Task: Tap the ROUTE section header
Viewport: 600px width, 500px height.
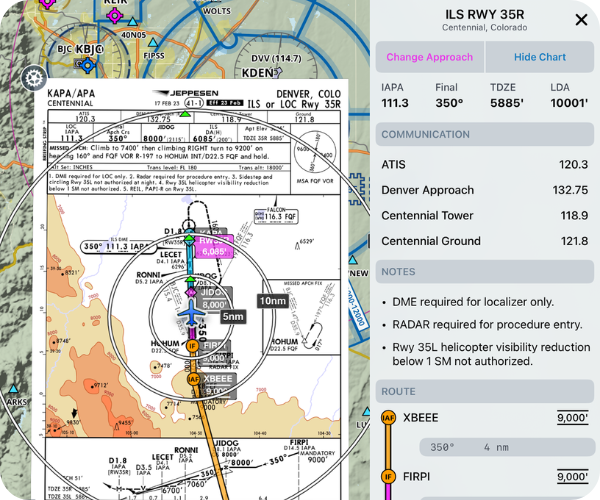Action: (x=484, y=391)
